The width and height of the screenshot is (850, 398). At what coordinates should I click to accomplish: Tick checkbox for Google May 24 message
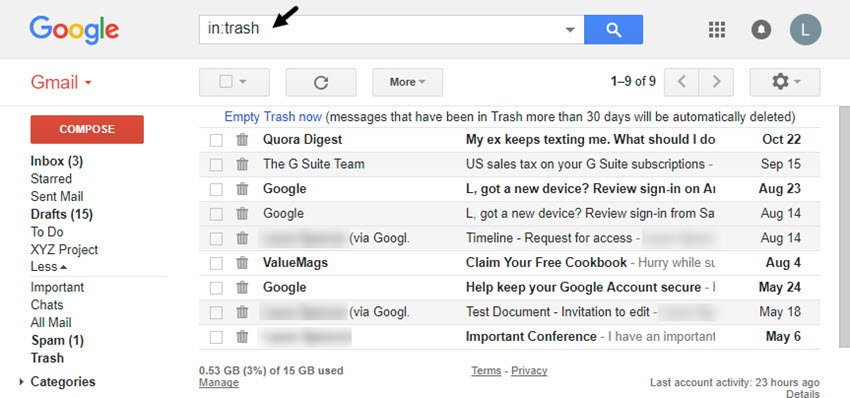tap(216, 288)
